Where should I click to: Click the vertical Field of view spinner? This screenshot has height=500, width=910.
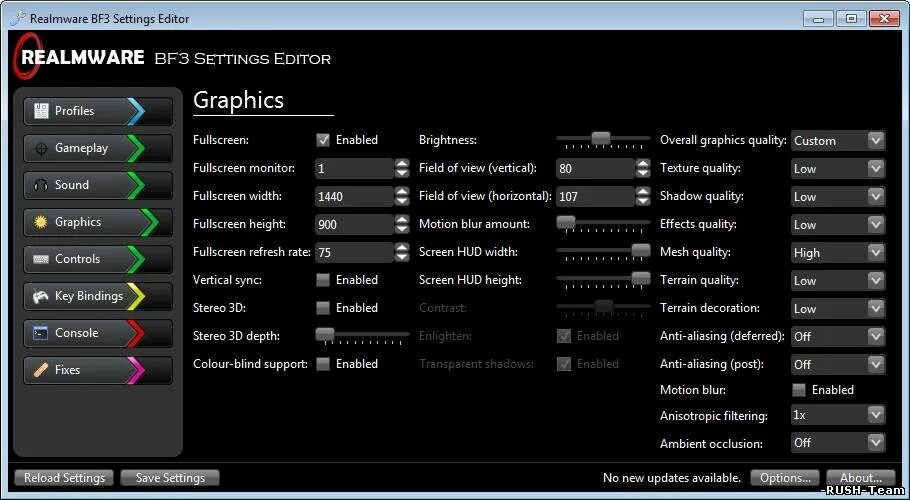[643, 169]
